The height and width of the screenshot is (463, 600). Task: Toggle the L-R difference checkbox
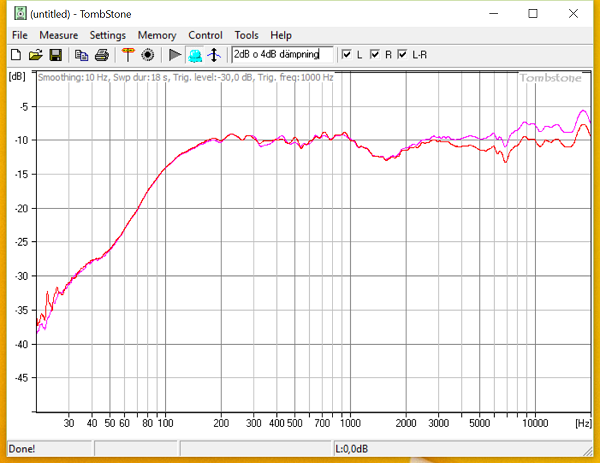[402, 54]
